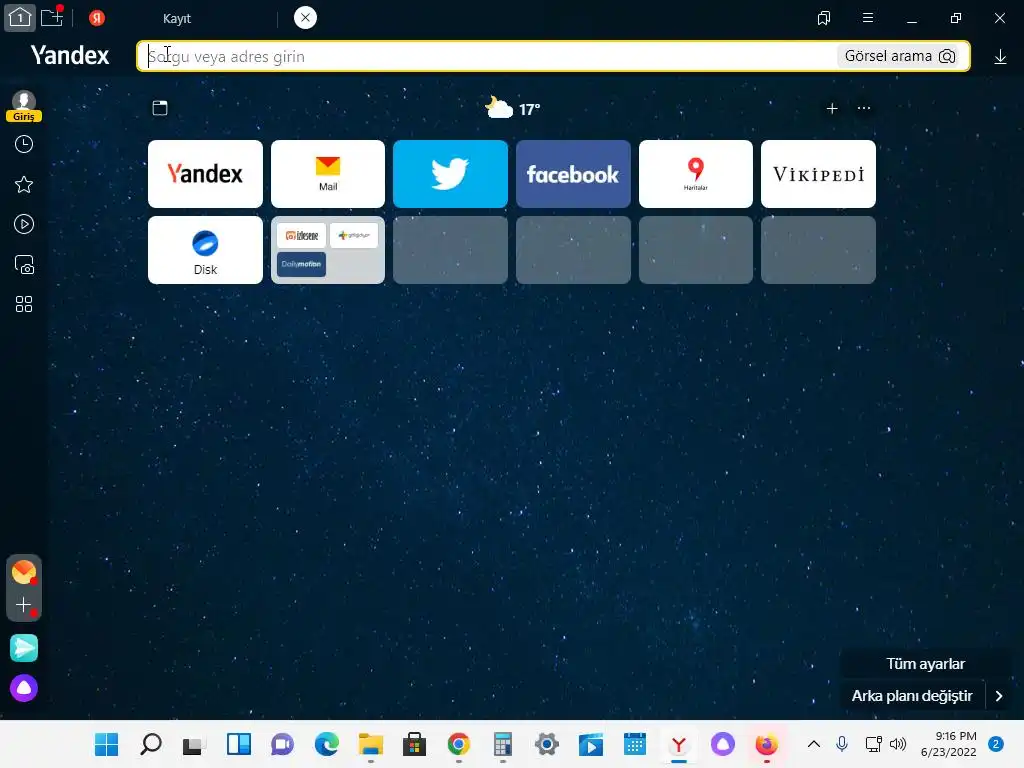Open downloads arrow icon
Screen dimensions: 1024x768
(1000, 57)
